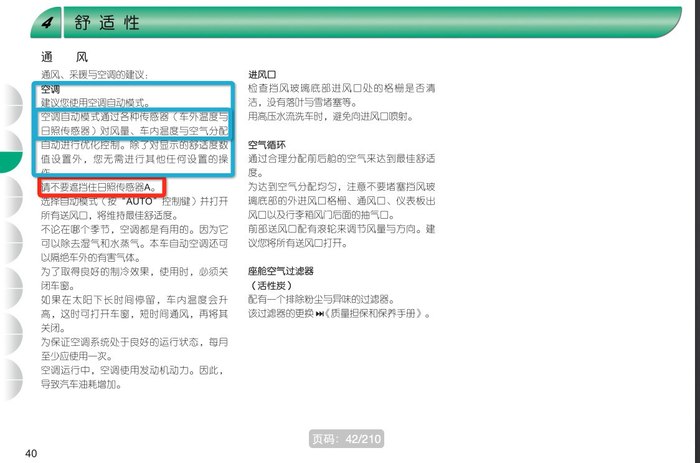Click the 进风口 heading
Image resolution: width=700 pixels, height=463 pixels.
261,74
